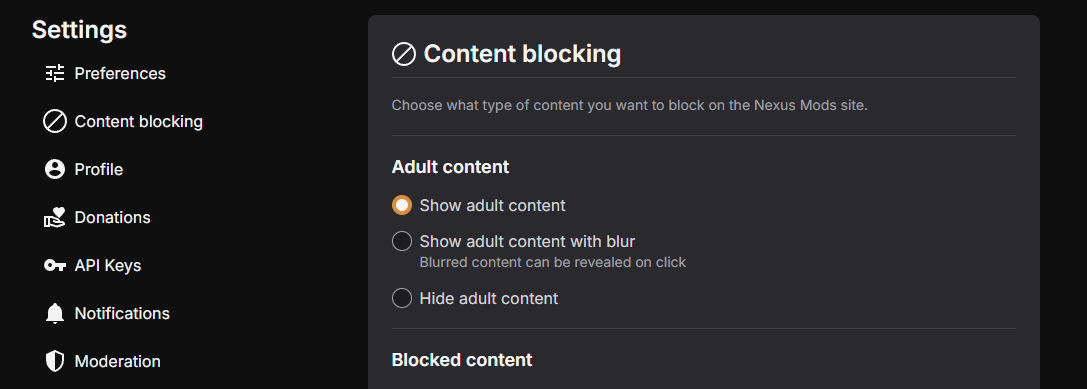This screenshot has width=1087, height=389.
Task: Go to the Profile settings page
Action: coord(98,169)
